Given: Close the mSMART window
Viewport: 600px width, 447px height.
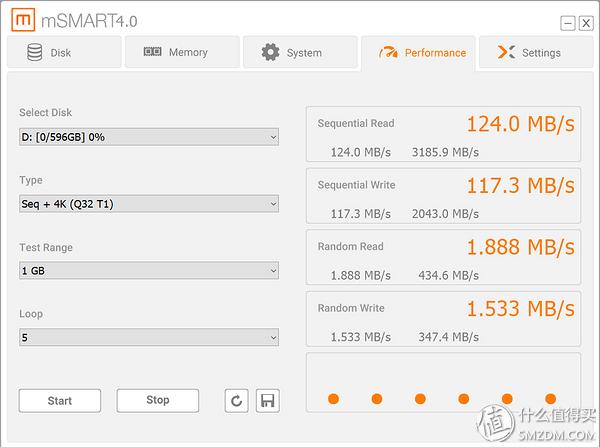Looking at the screenshot, I should pyautogui.click(x=586, y=23).
